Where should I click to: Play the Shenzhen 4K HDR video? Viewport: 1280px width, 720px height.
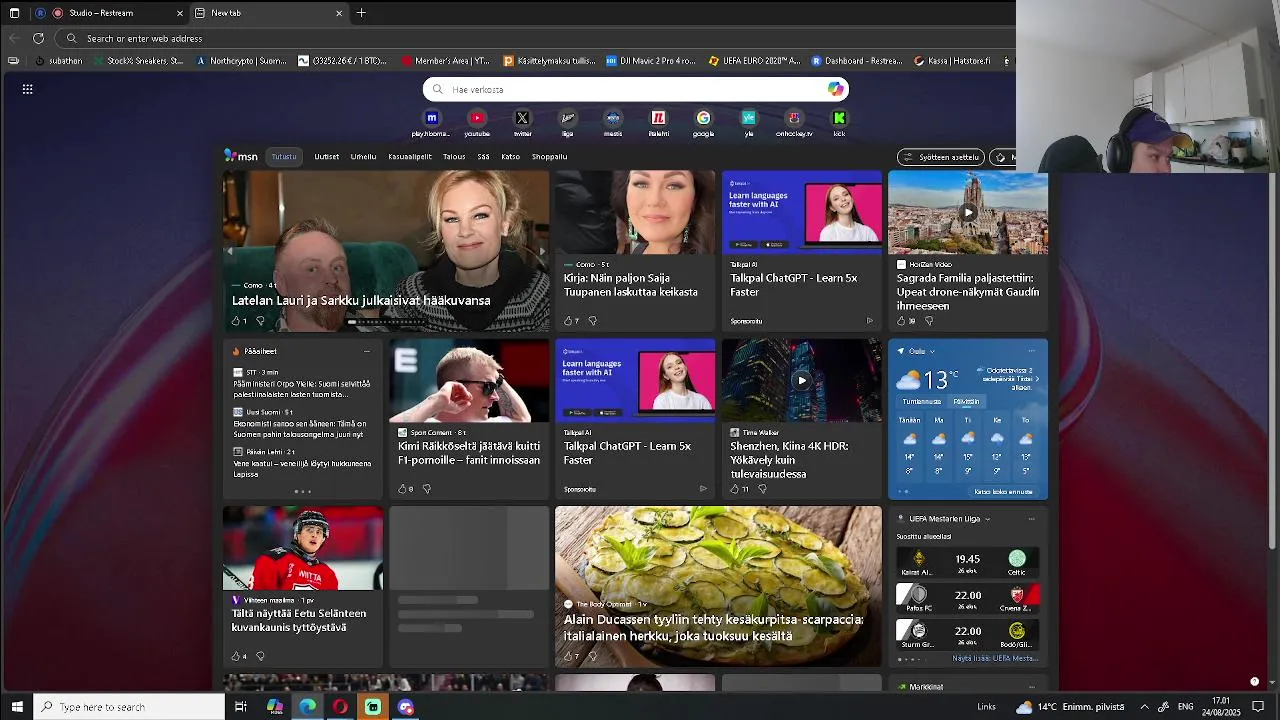801,380
